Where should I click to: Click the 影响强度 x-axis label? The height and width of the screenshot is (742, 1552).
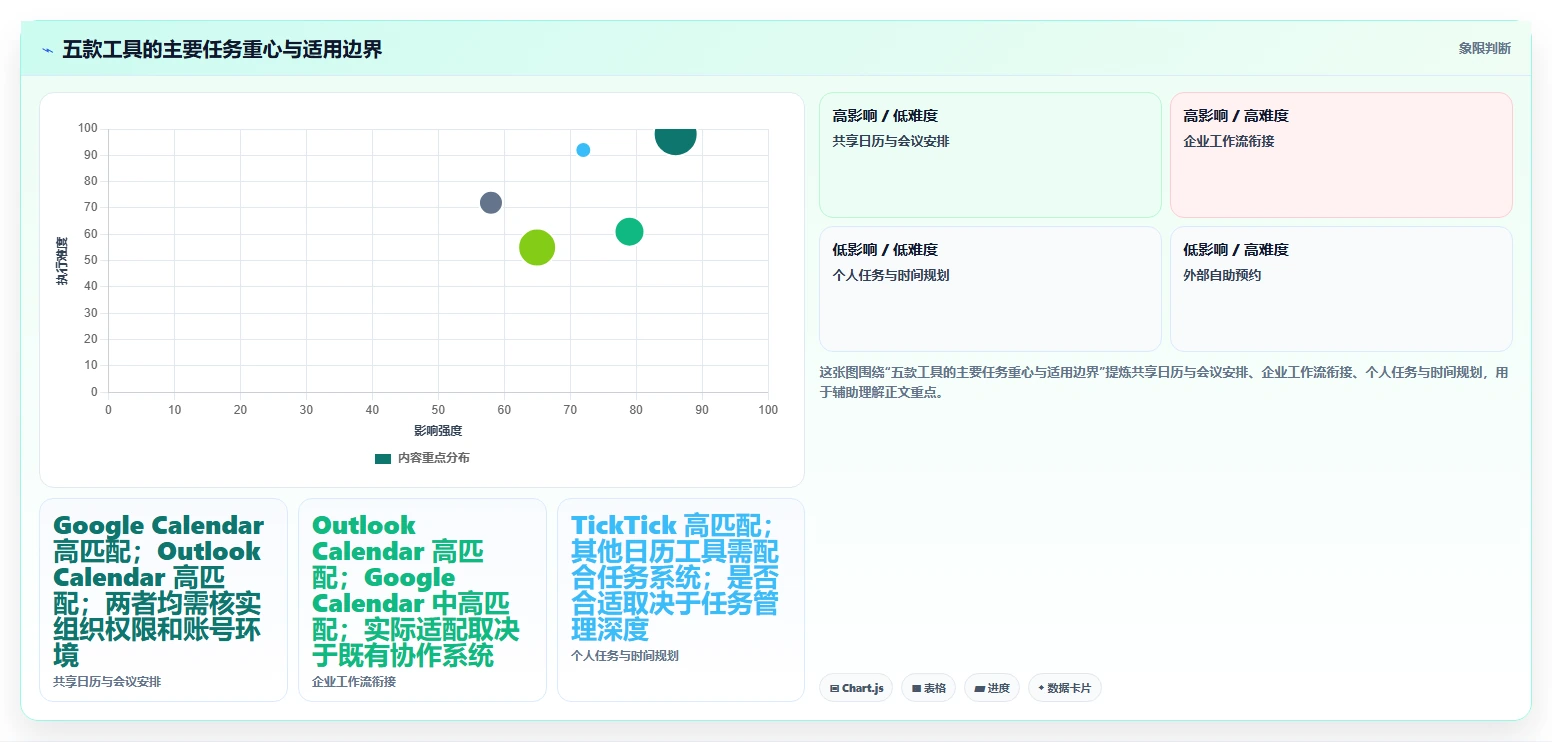(x=438, y=431)
